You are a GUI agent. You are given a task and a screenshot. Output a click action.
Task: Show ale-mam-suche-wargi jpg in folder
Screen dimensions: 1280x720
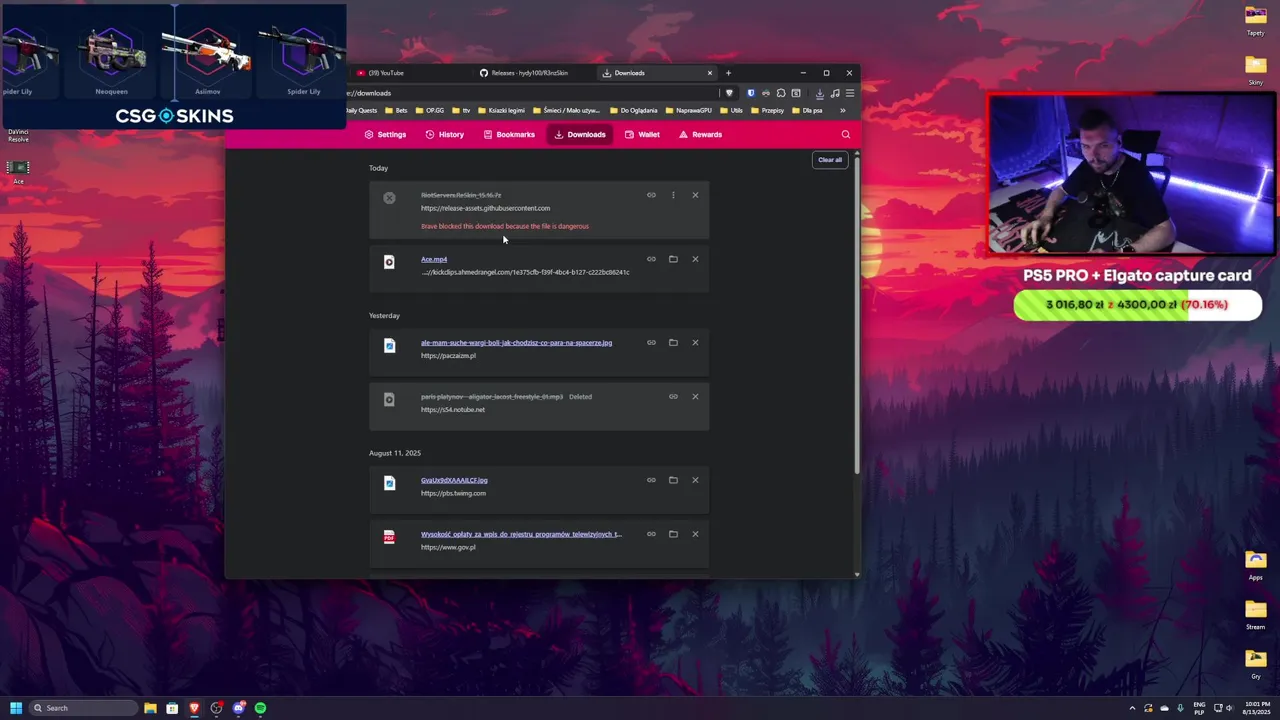coord(673,342)
